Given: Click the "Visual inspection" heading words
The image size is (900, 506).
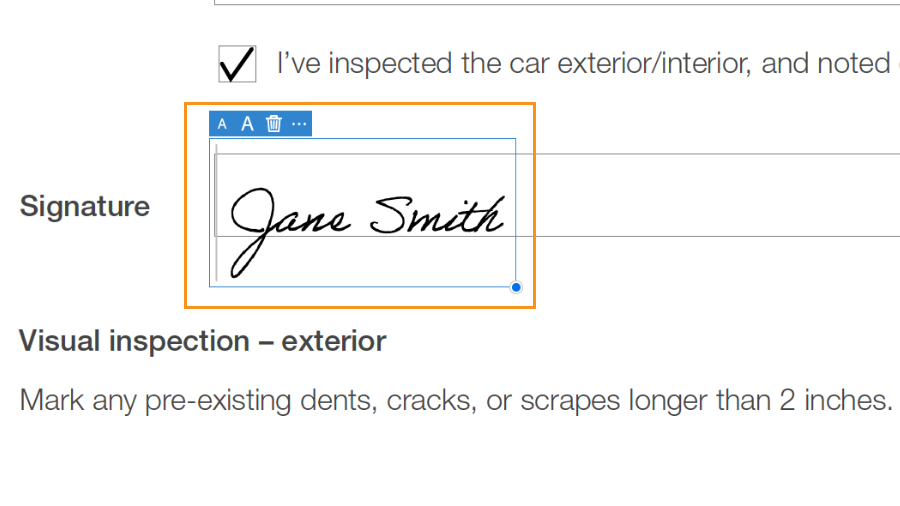Looking at the screenshot, I should pyautogui.click(x=133, y=342).
